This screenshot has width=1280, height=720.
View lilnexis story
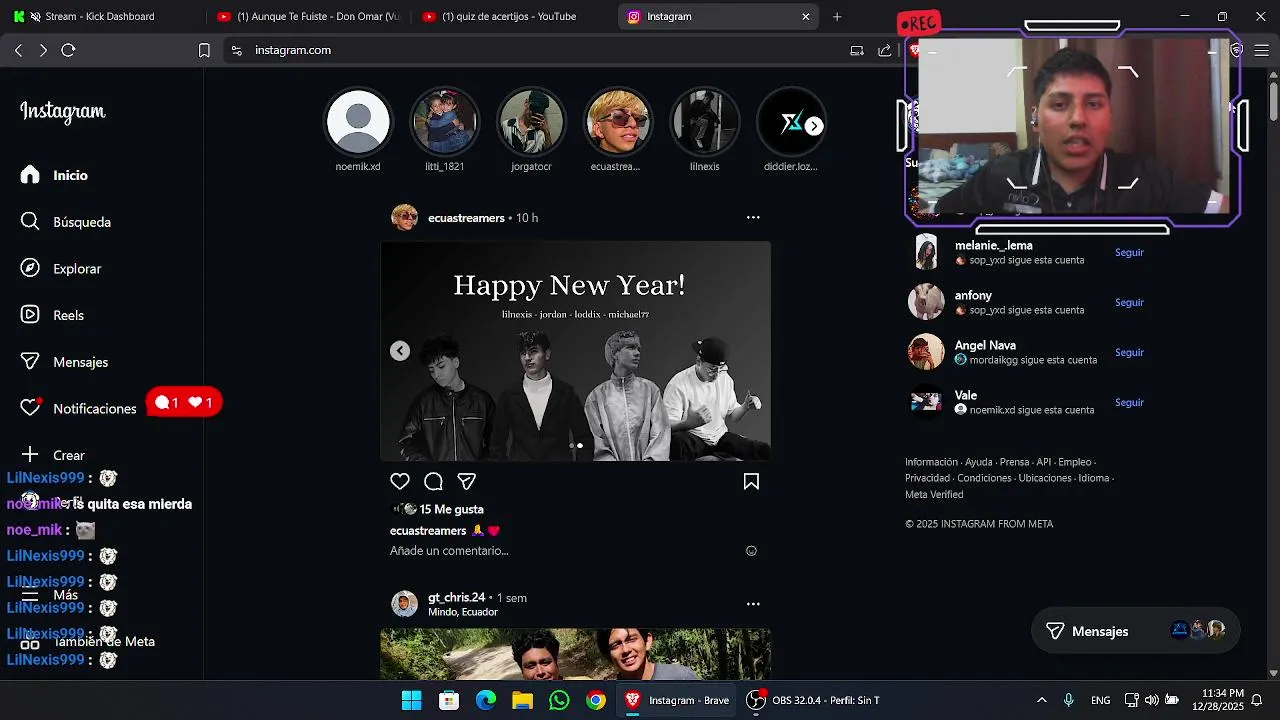(705, 122)
